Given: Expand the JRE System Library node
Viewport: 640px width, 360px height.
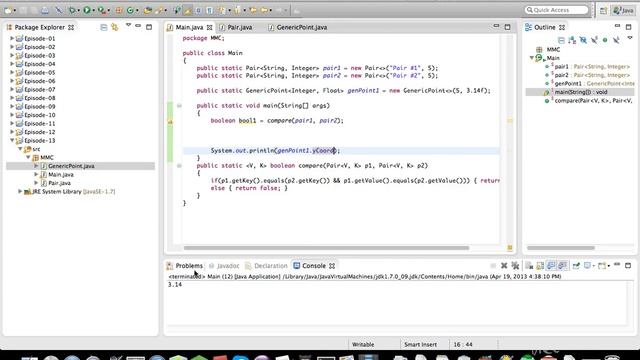Looking at the screenshot, I should 20,191.
